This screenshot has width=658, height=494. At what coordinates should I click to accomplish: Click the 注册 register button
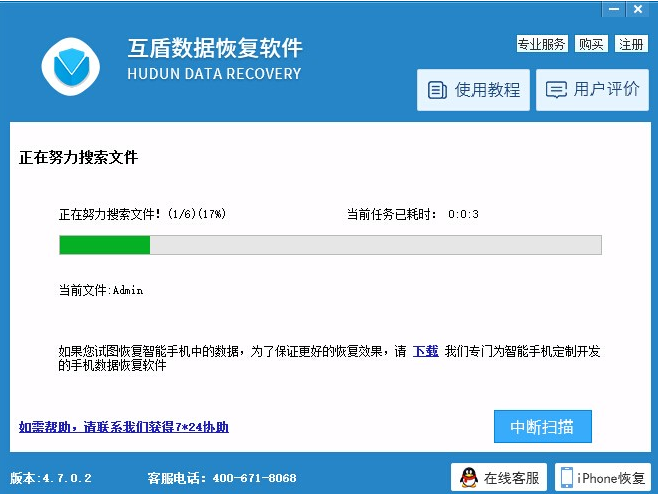(631, 44)
